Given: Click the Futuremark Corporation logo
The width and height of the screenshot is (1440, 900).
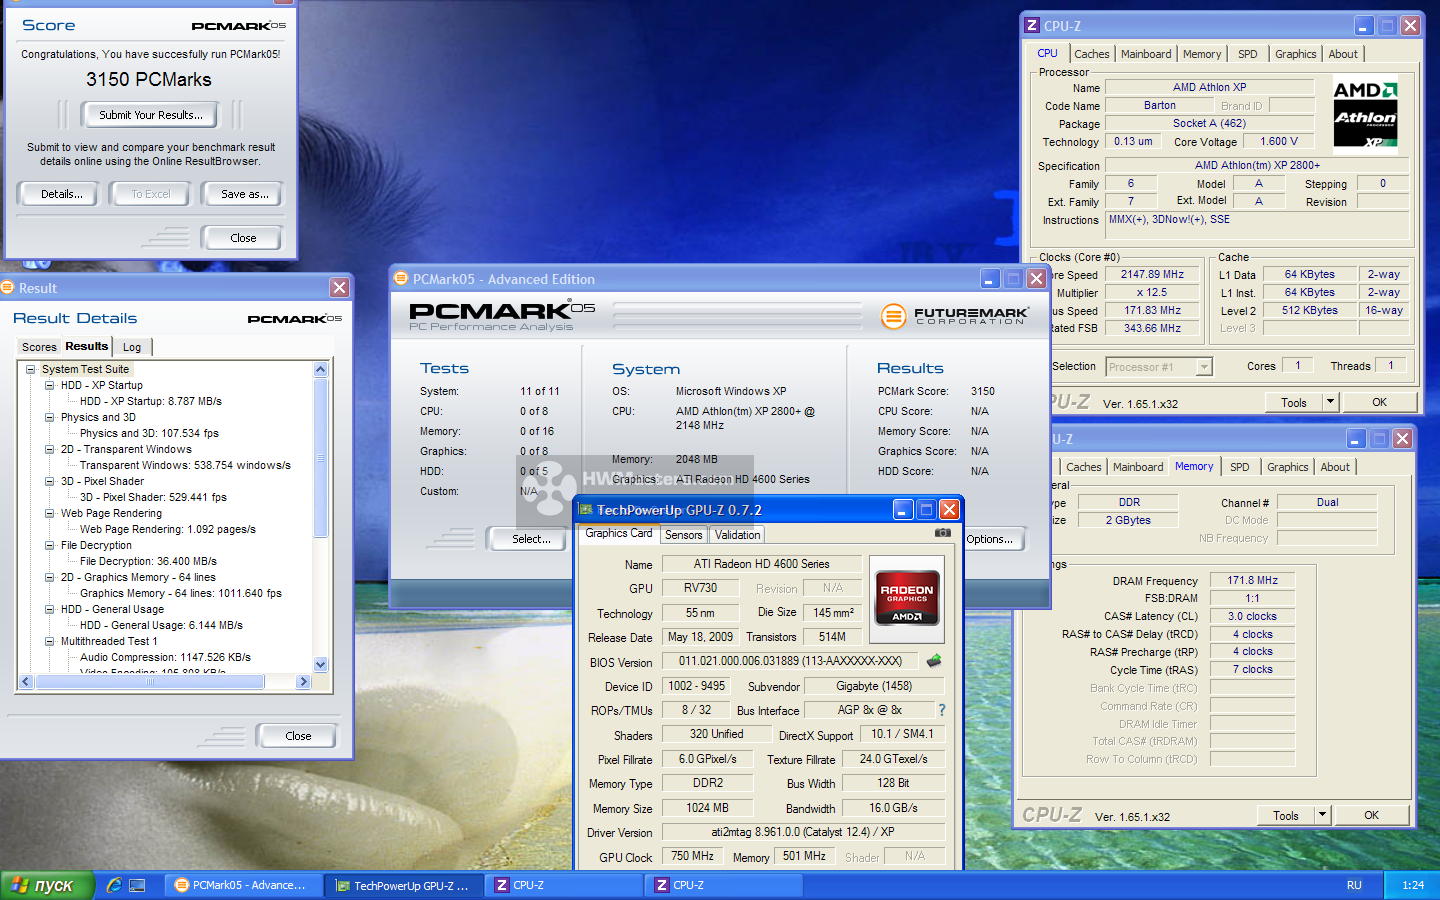Looking at the screenshot, I should click(x=954, y=316).
